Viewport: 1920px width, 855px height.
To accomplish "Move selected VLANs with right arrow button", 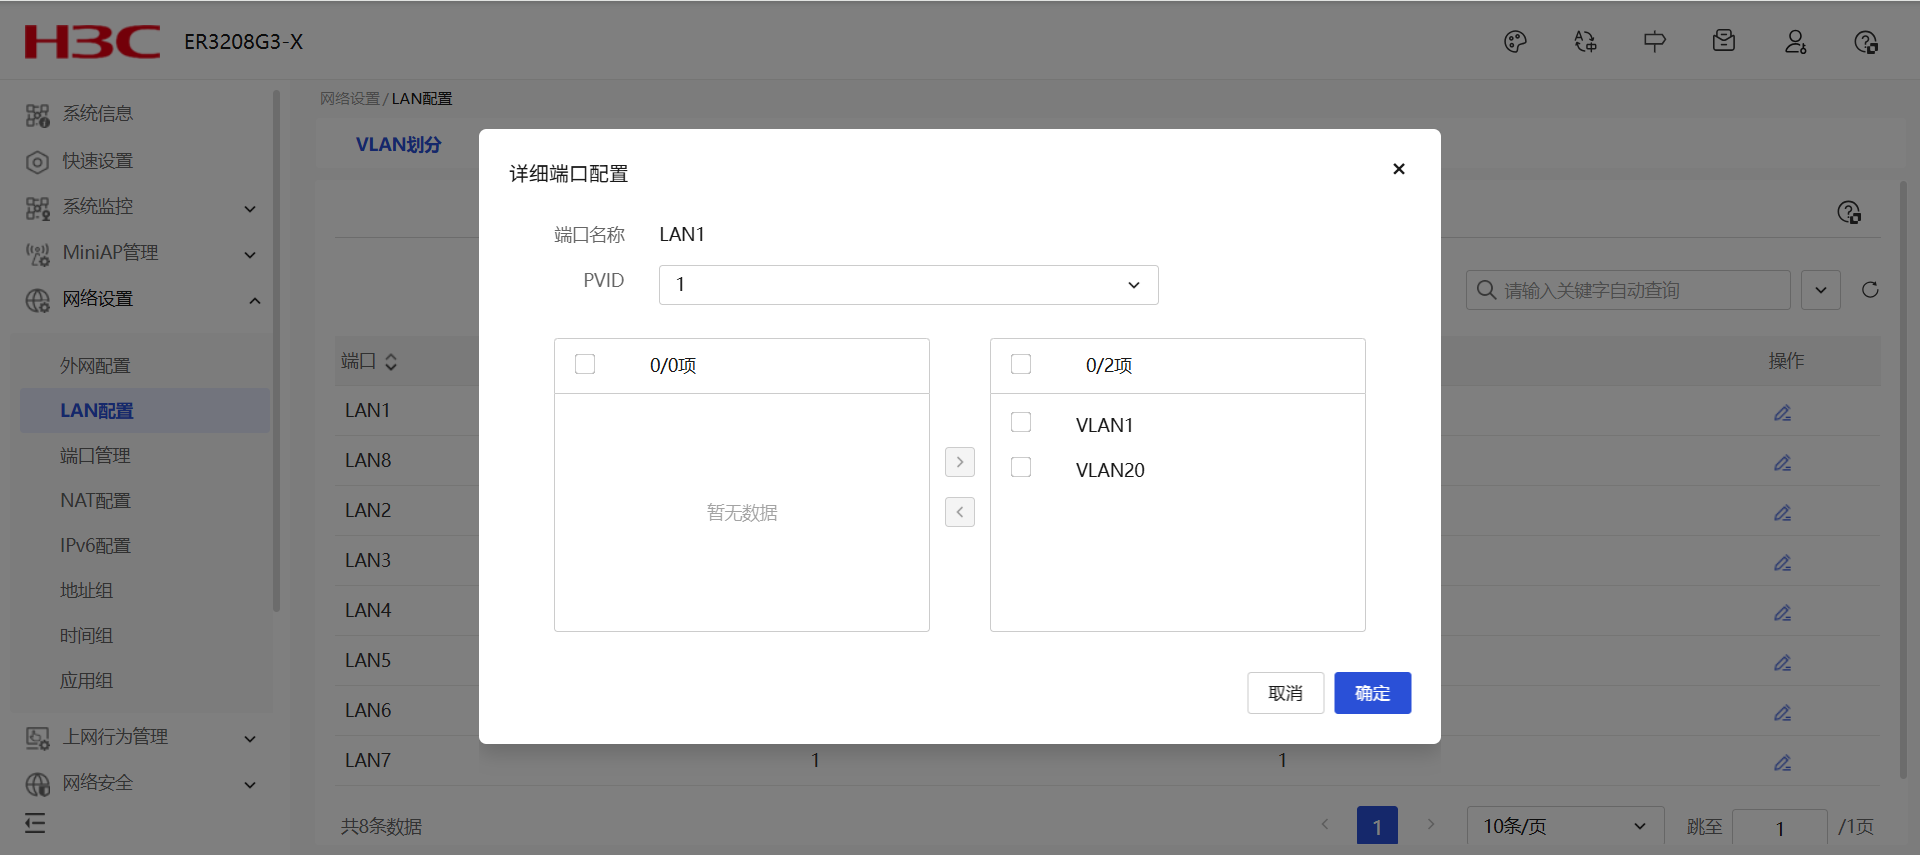I will click(959, 462).
